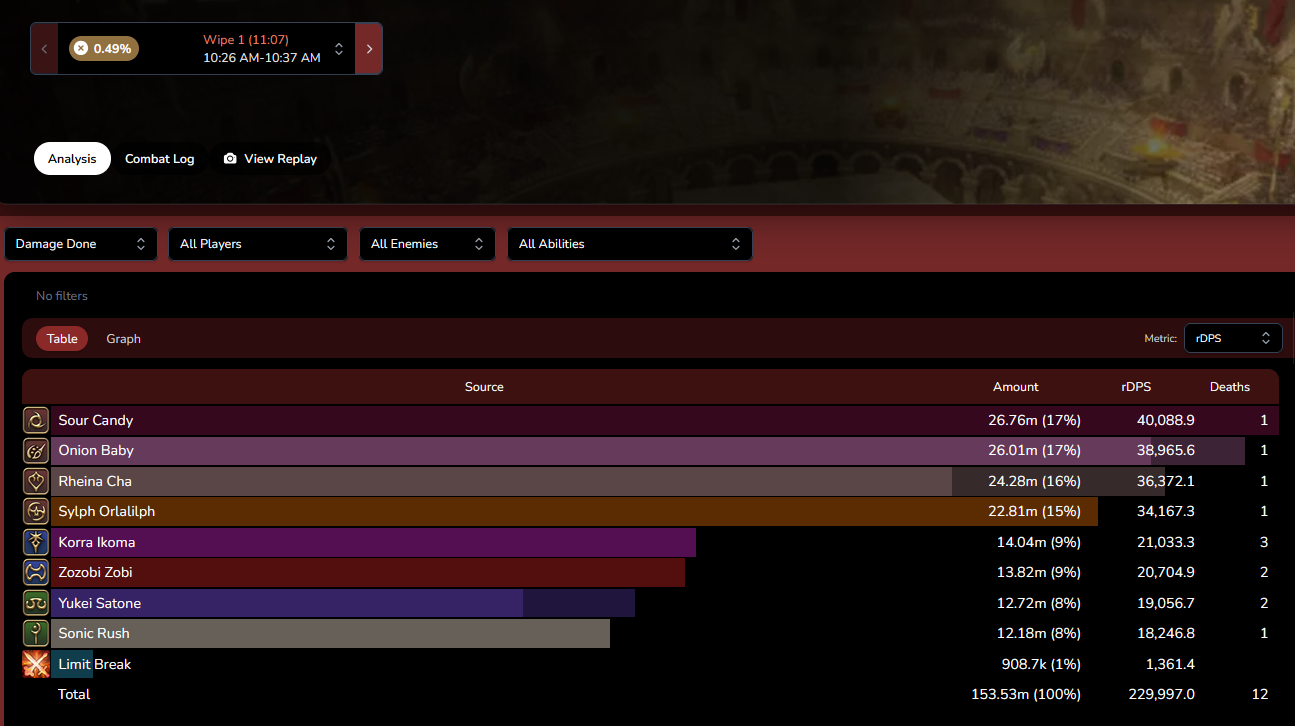This screenshot has height=726, width=1295.
Task: Open the All Players dropdown
Action: pos(258,244)
